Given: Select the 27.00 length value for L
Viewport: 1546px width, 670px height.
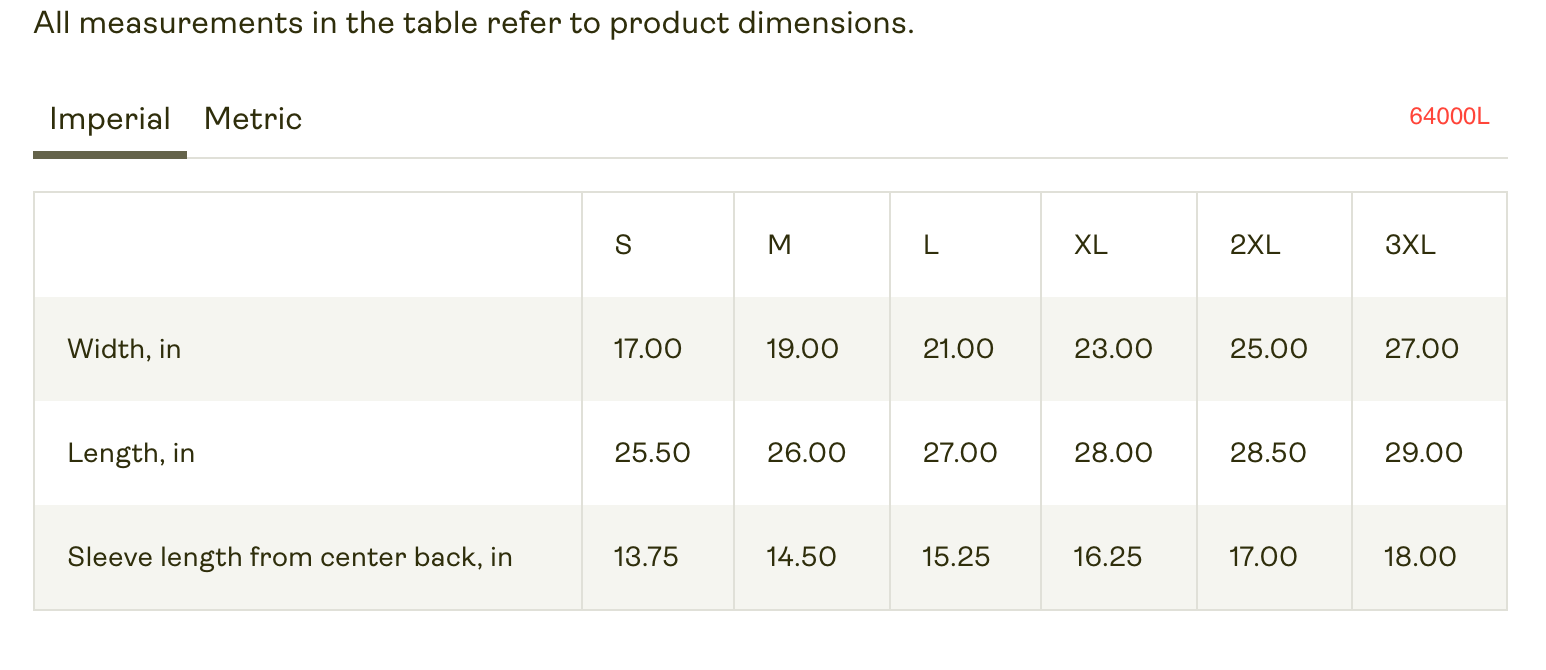Looking at the screenshot, I should point(960,453).
